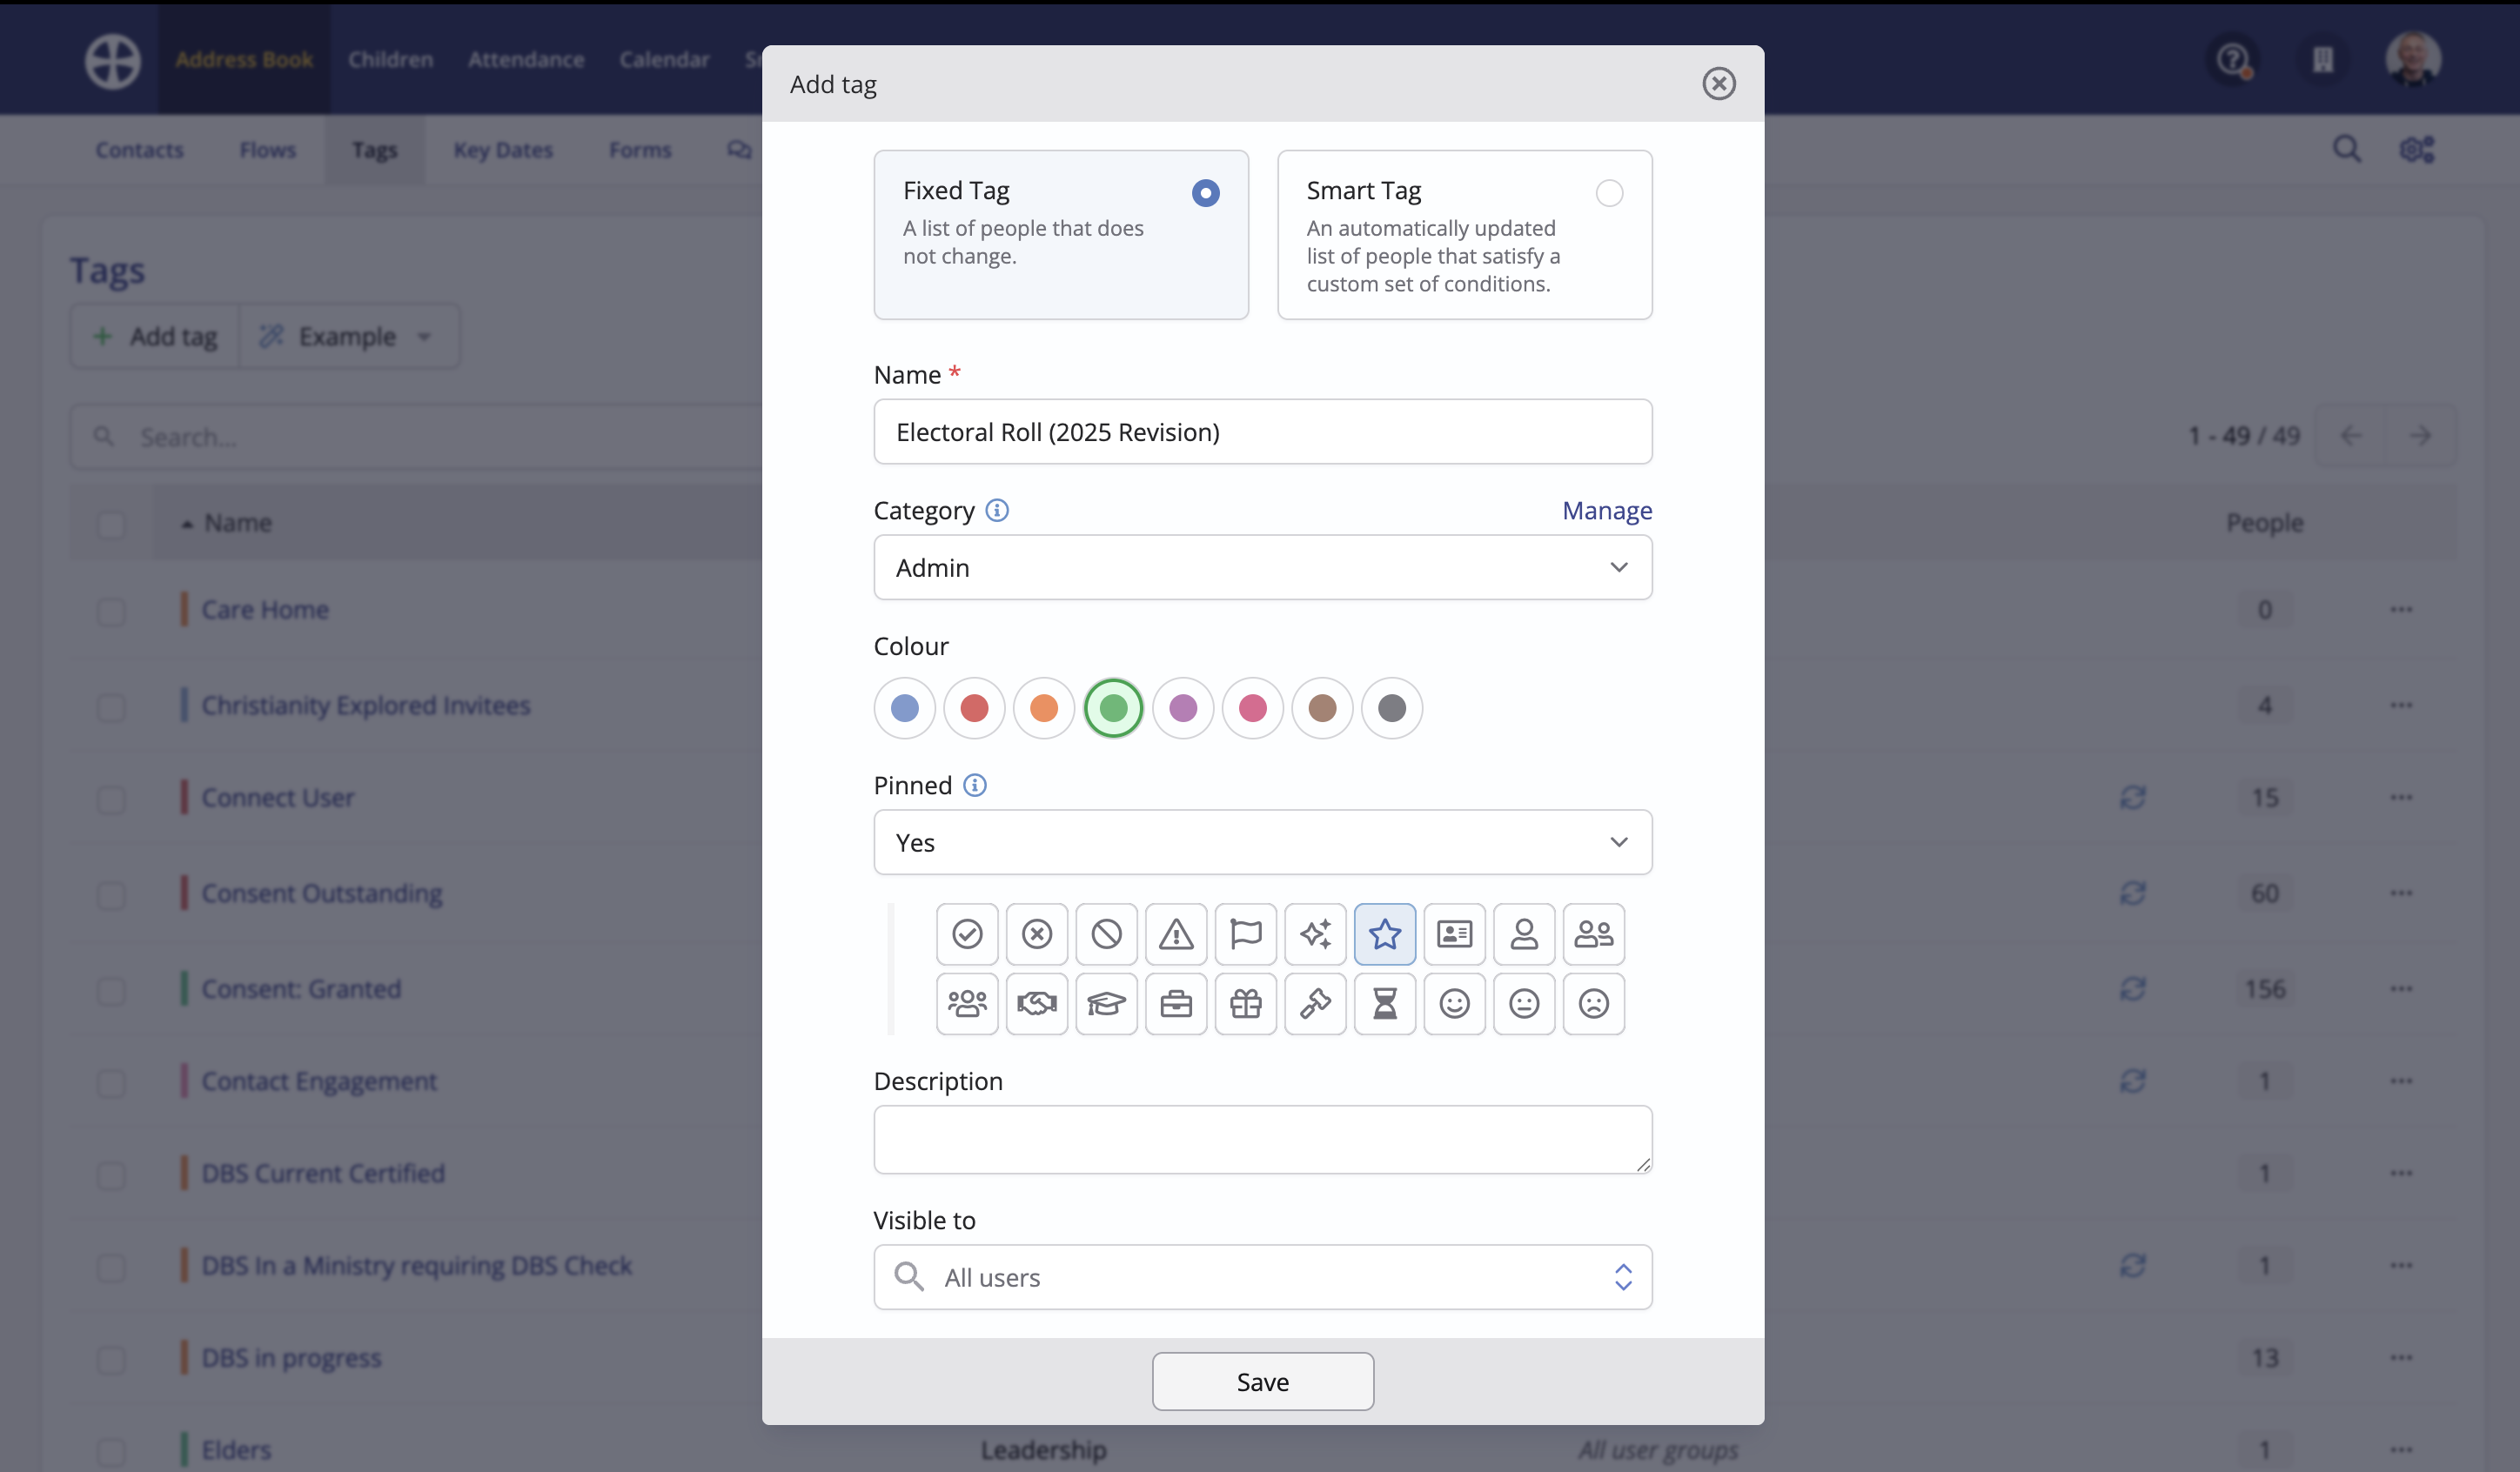Select the graduation cap tag icon

(1106, 1003)
